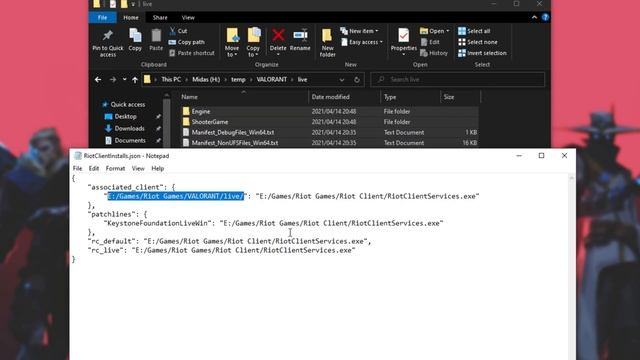Switch to Share ribbon tab
The image size is (640, 360).
160,18
